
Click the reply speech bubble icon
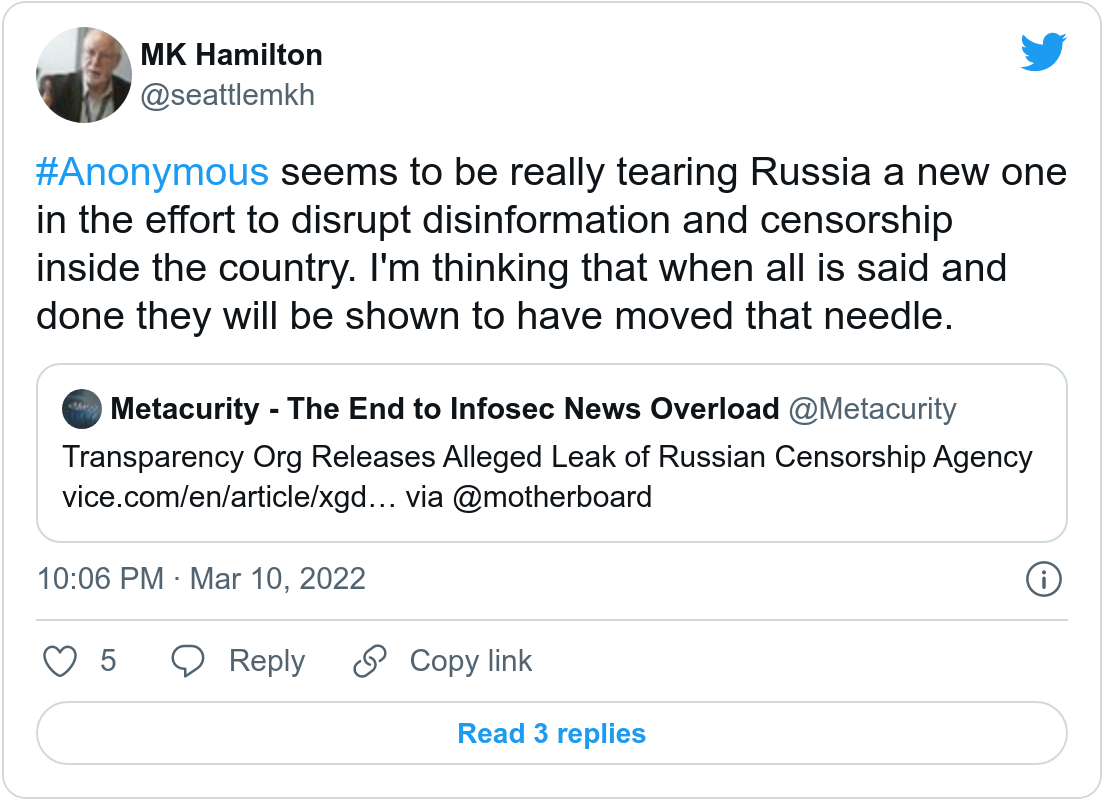[188, 661]
